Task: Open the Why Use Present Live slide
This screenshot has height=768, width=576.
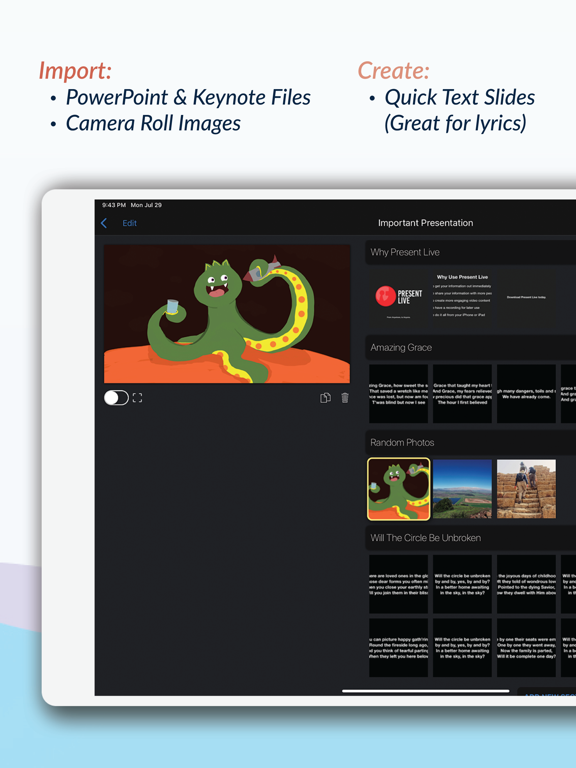Action: 462,298
